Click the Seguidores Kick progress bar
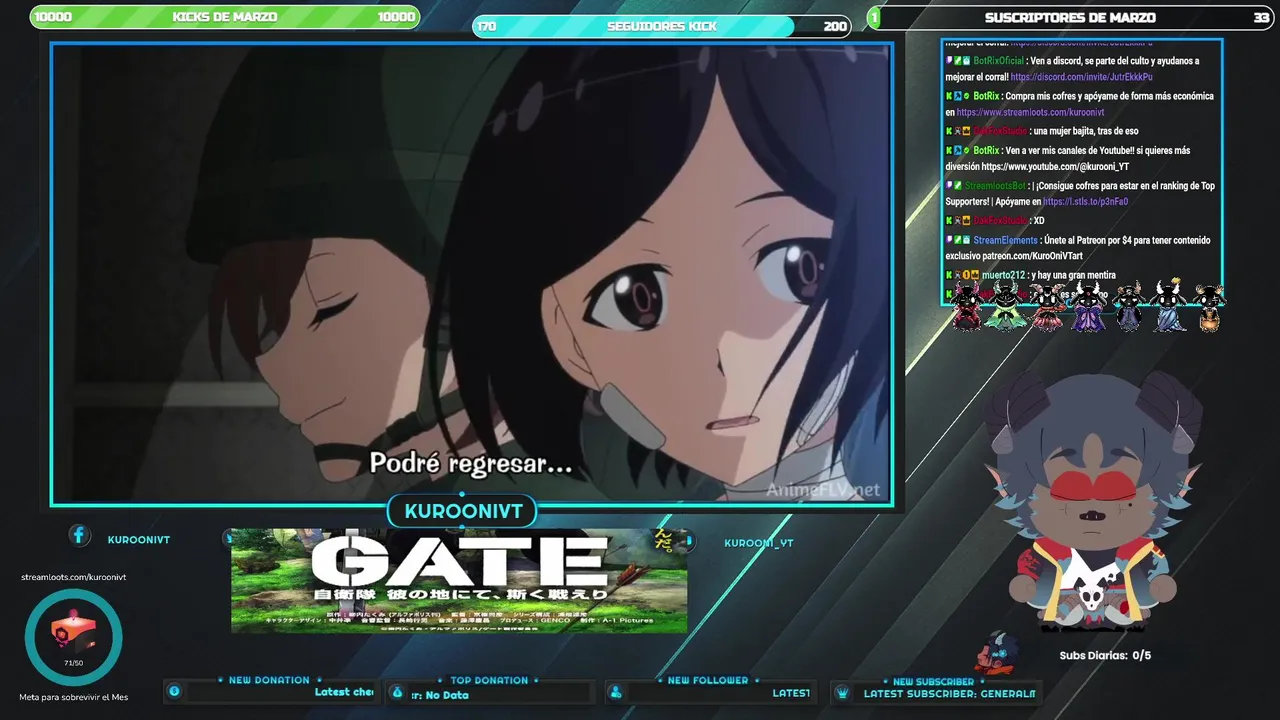The width and height of the screenshot is (1280, 720). (661, 26)
